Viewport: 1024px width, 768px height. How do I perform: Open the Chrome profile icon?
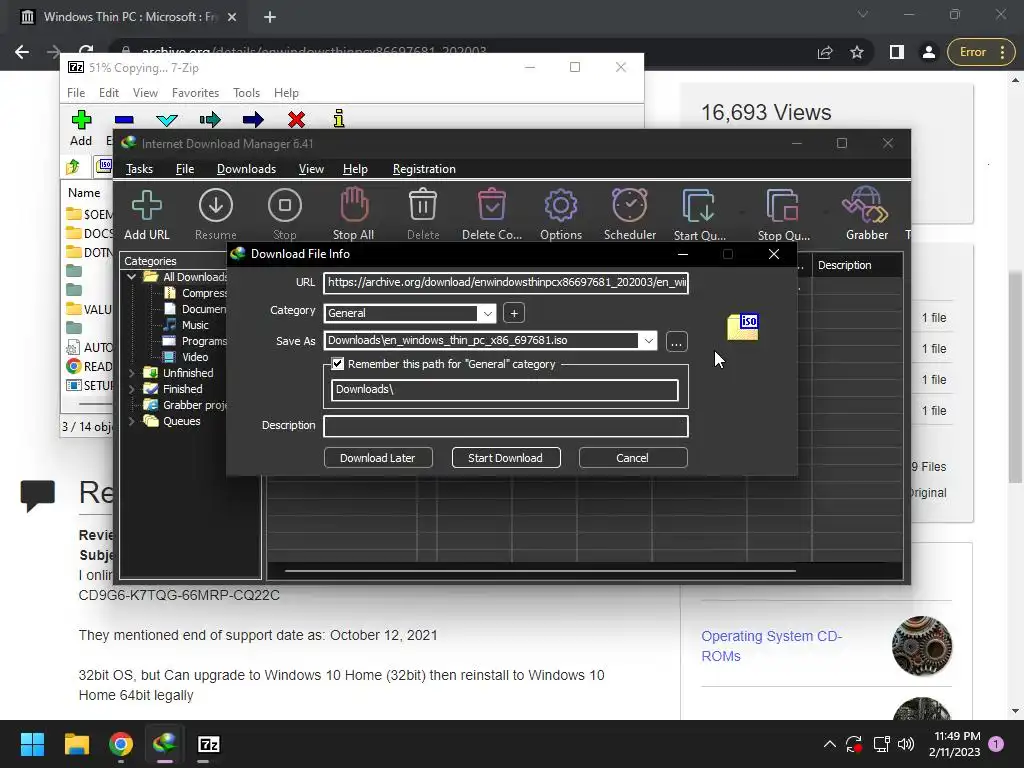pyautogui.click(x=929, y=52)
